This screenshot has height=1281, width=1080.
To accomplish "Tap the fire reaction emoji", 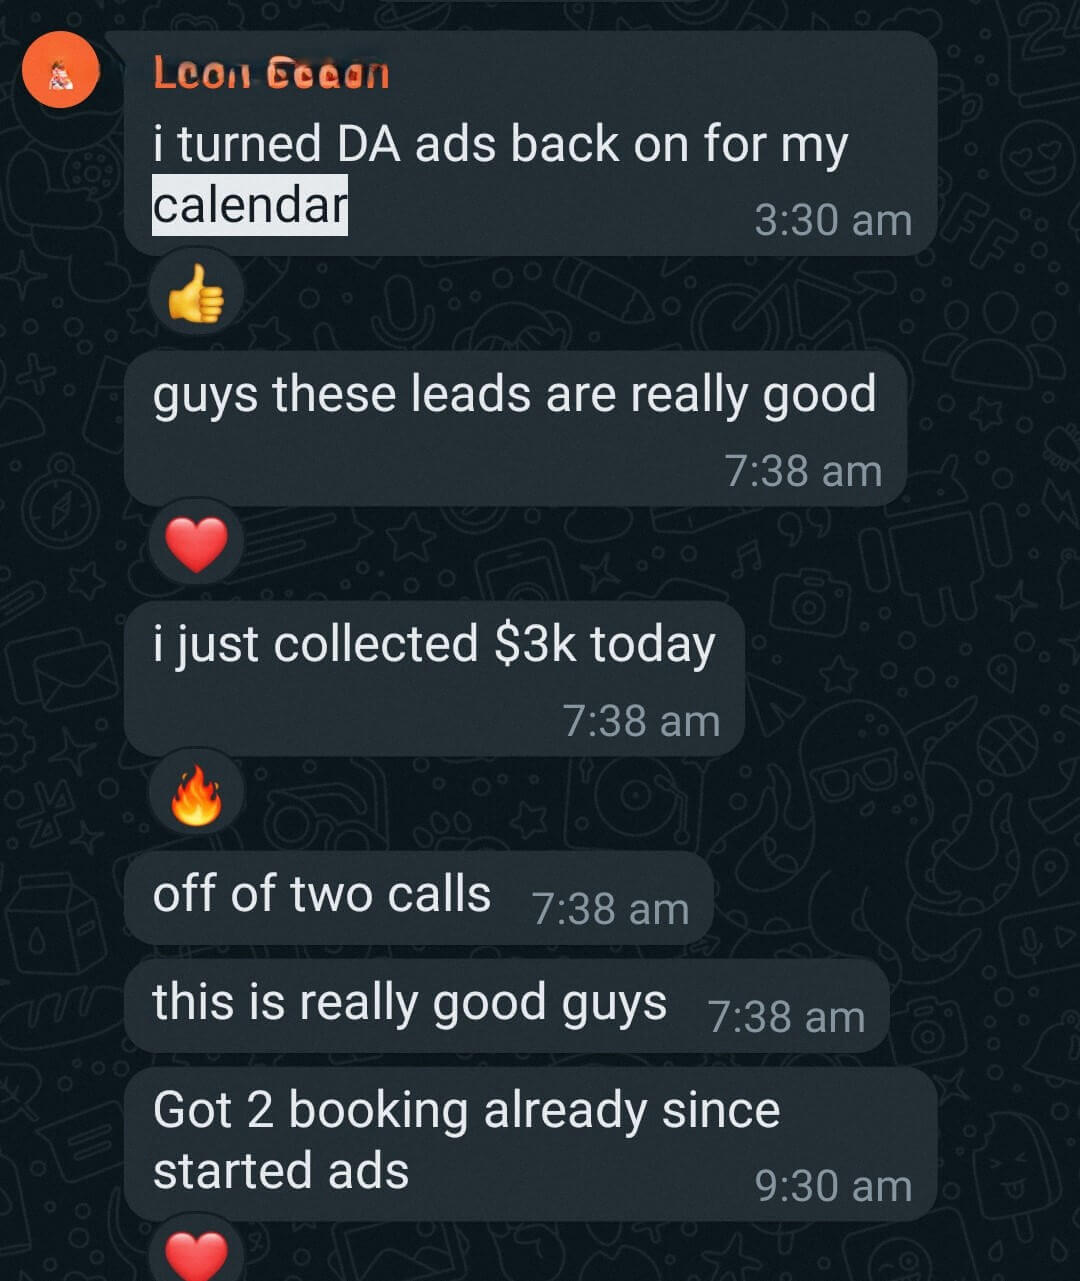I will coord(196,795).
